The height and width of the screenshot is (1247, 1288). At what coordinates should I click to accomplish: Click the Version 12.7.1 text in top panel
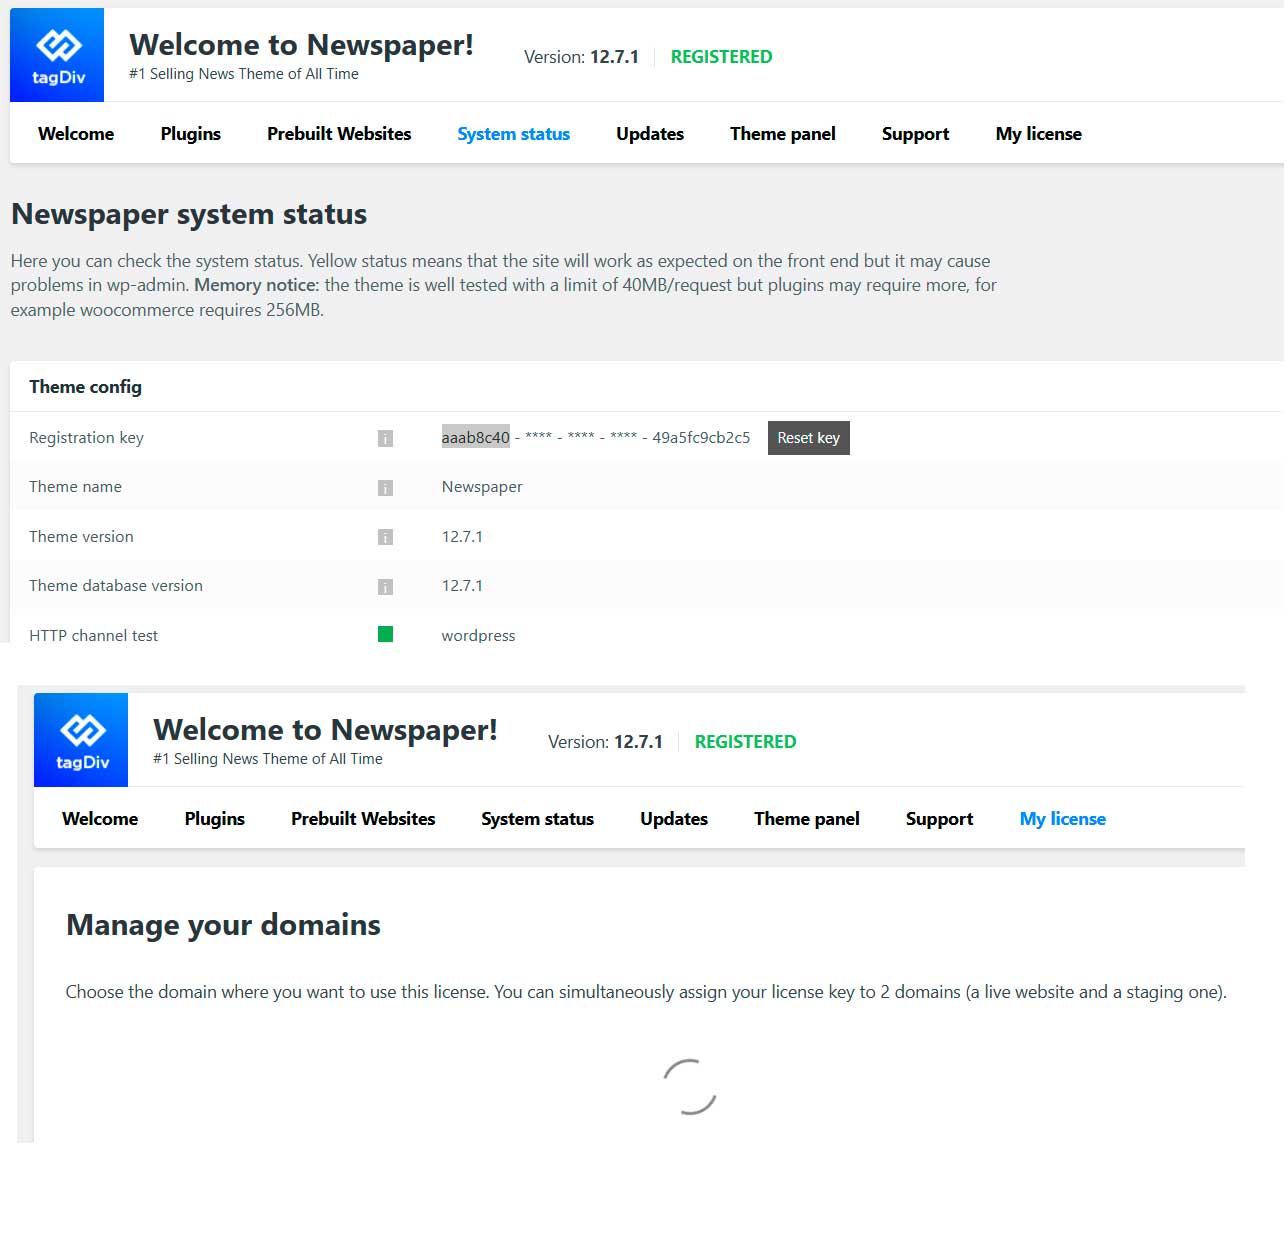[581, 57]
